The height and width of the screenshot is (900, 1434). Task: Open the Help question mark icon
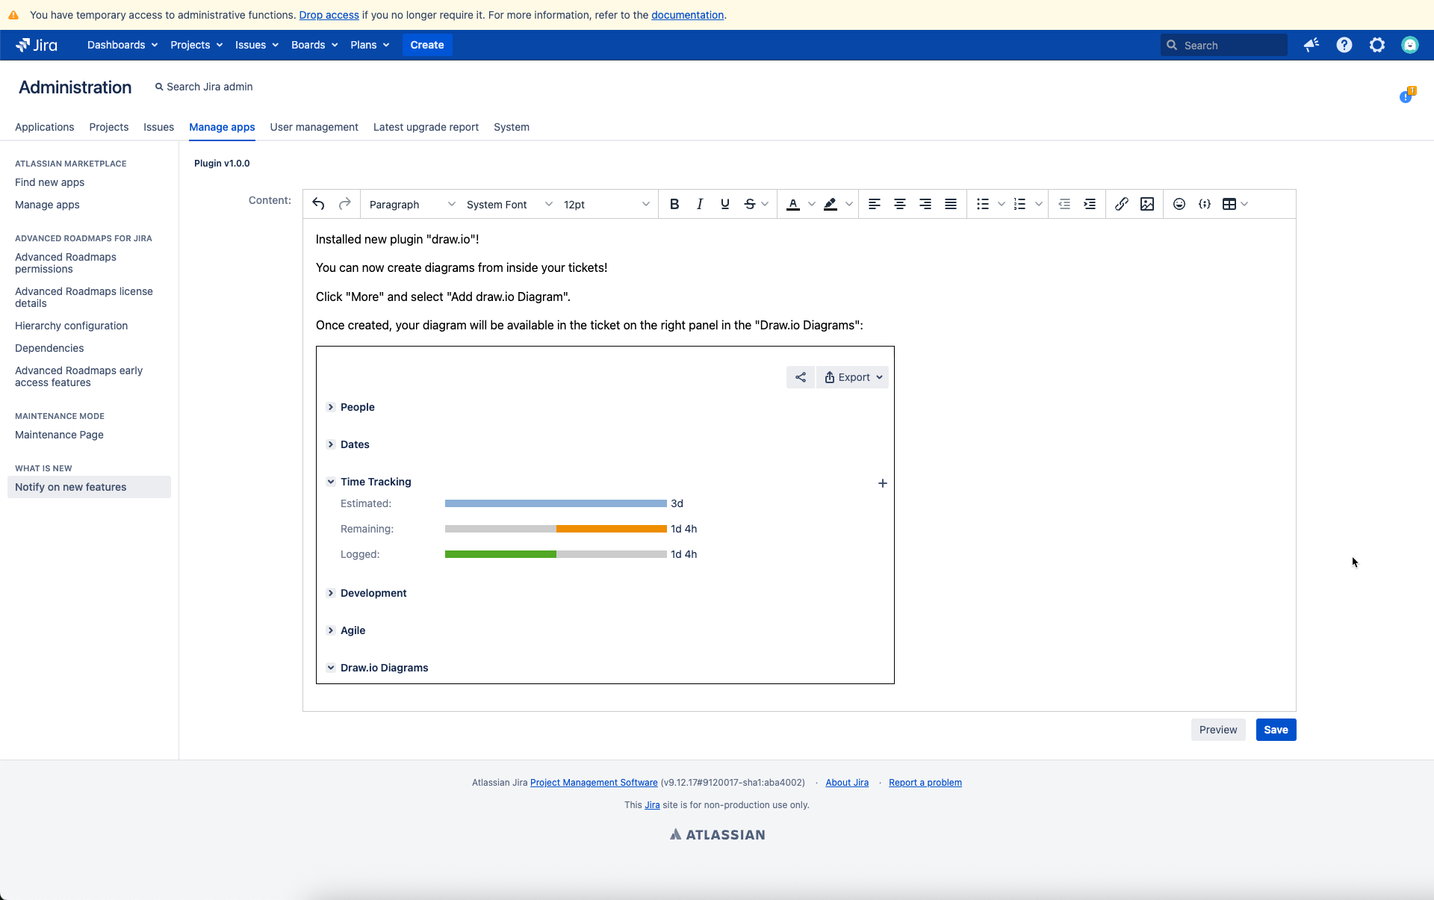1344,45
